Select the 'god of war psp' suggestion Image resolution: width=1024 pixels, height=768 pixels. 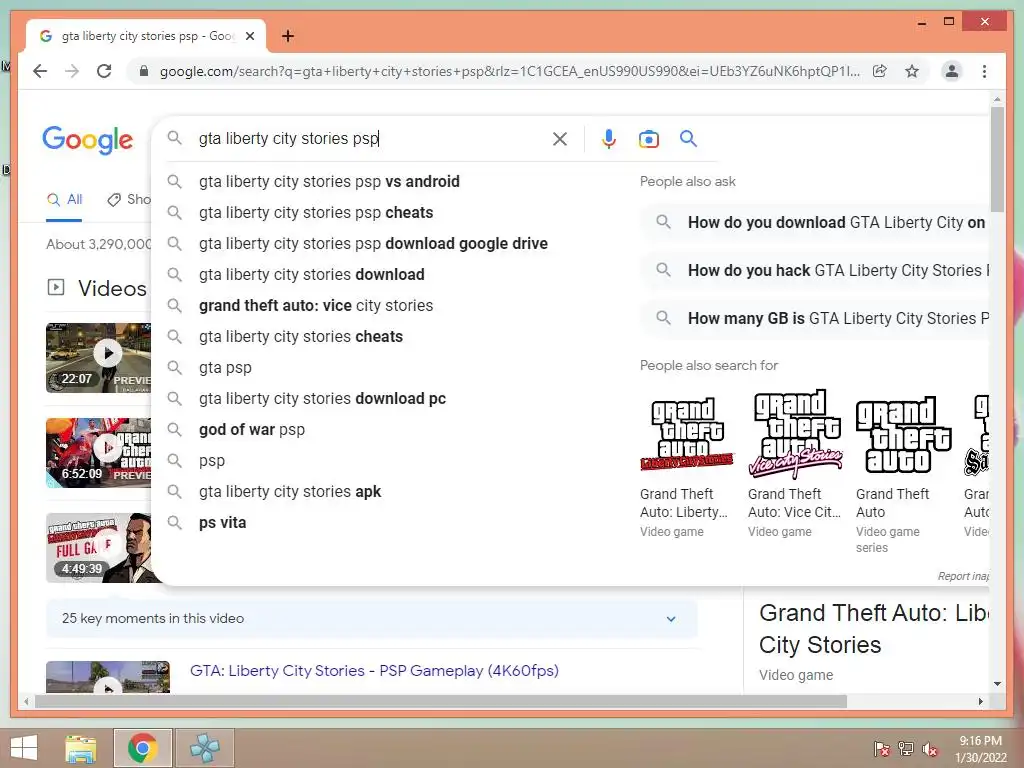[252, 430]
